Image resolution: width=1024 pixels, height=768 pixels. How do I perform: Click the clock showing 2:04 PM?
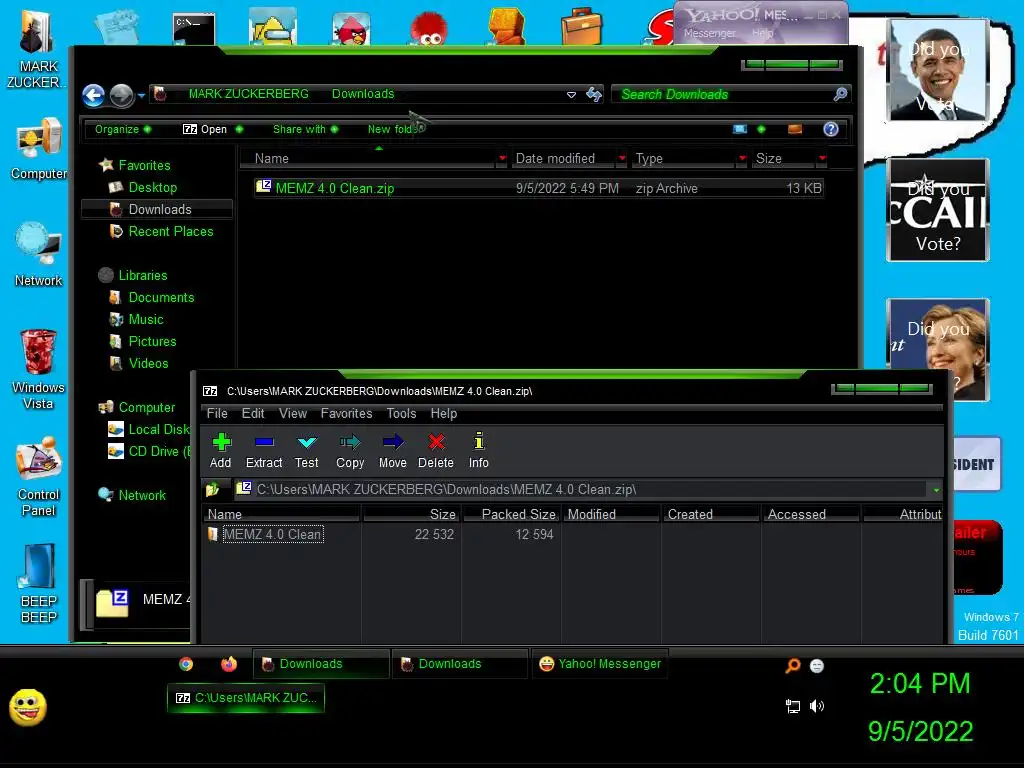click(x=920, y=684)
